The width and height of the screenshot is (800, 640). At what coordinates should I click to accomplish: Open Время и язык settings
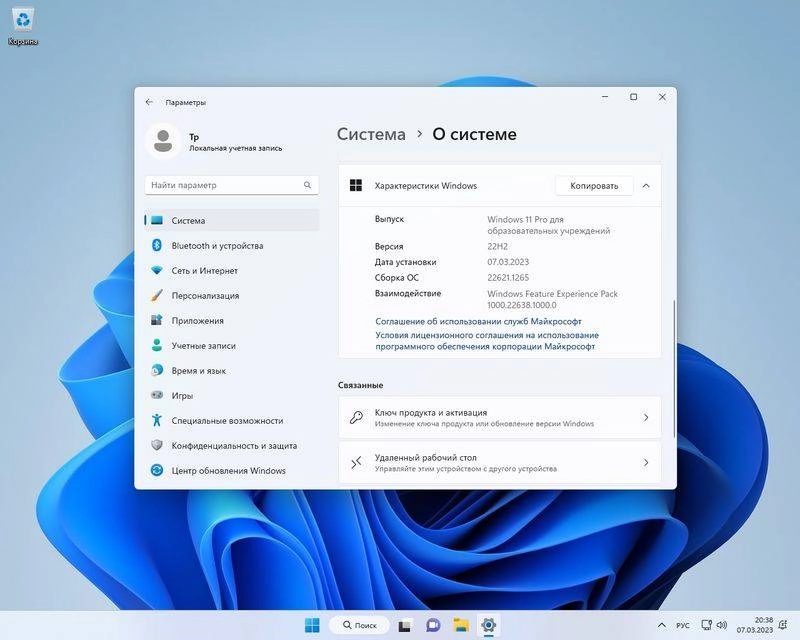pos(232,371)
